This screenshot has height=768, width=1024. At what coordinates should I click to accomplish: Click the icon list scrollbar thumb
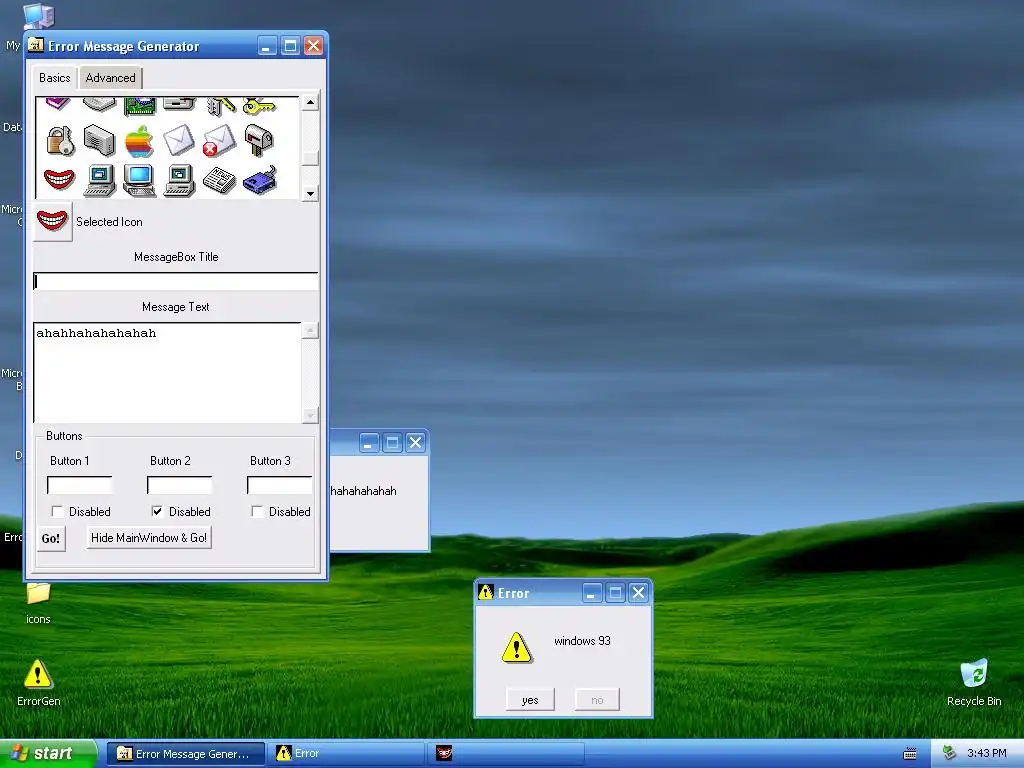(310, 158)
